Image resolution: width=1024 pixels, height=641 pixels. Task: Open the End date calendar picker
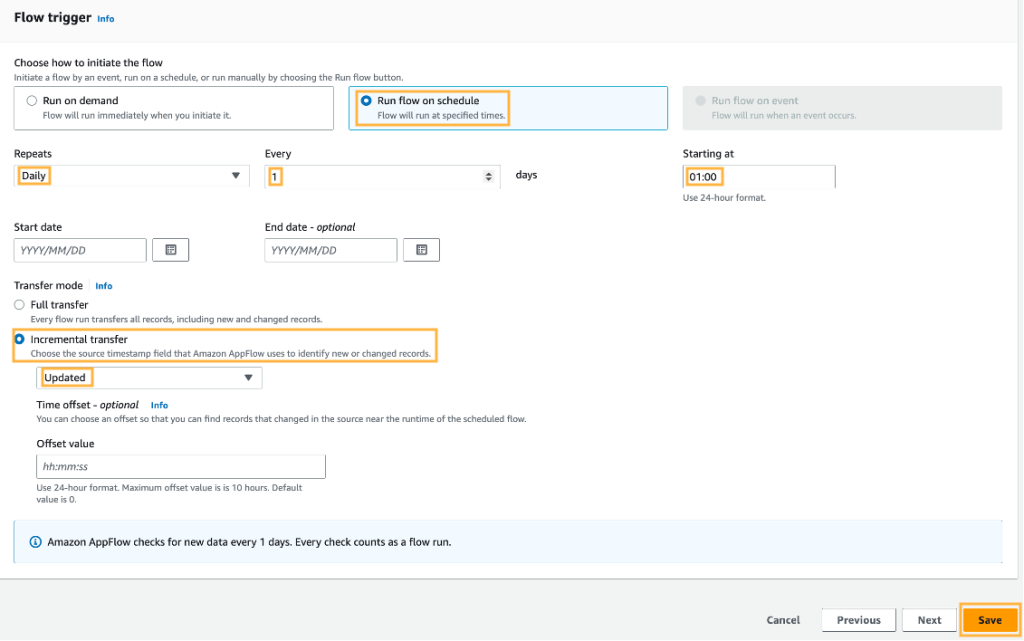point(421,249)
